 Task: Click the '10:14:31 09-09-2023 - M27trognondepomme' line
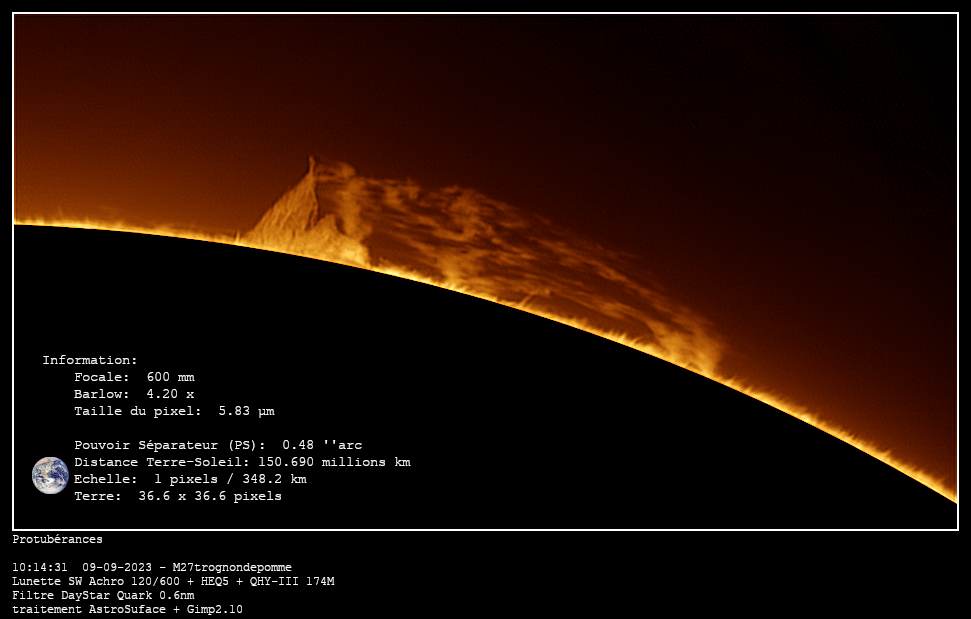pos(152,567)
